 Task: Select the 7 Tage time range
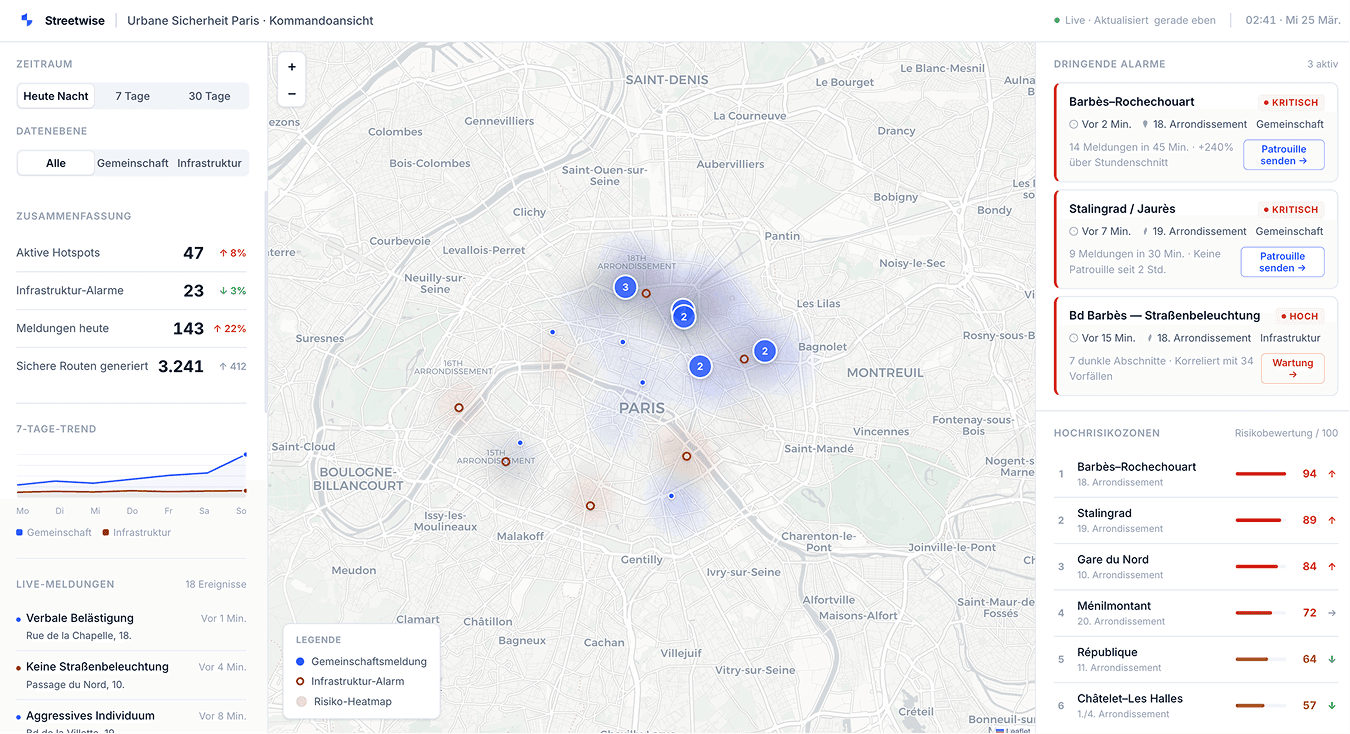coord(131,96)
